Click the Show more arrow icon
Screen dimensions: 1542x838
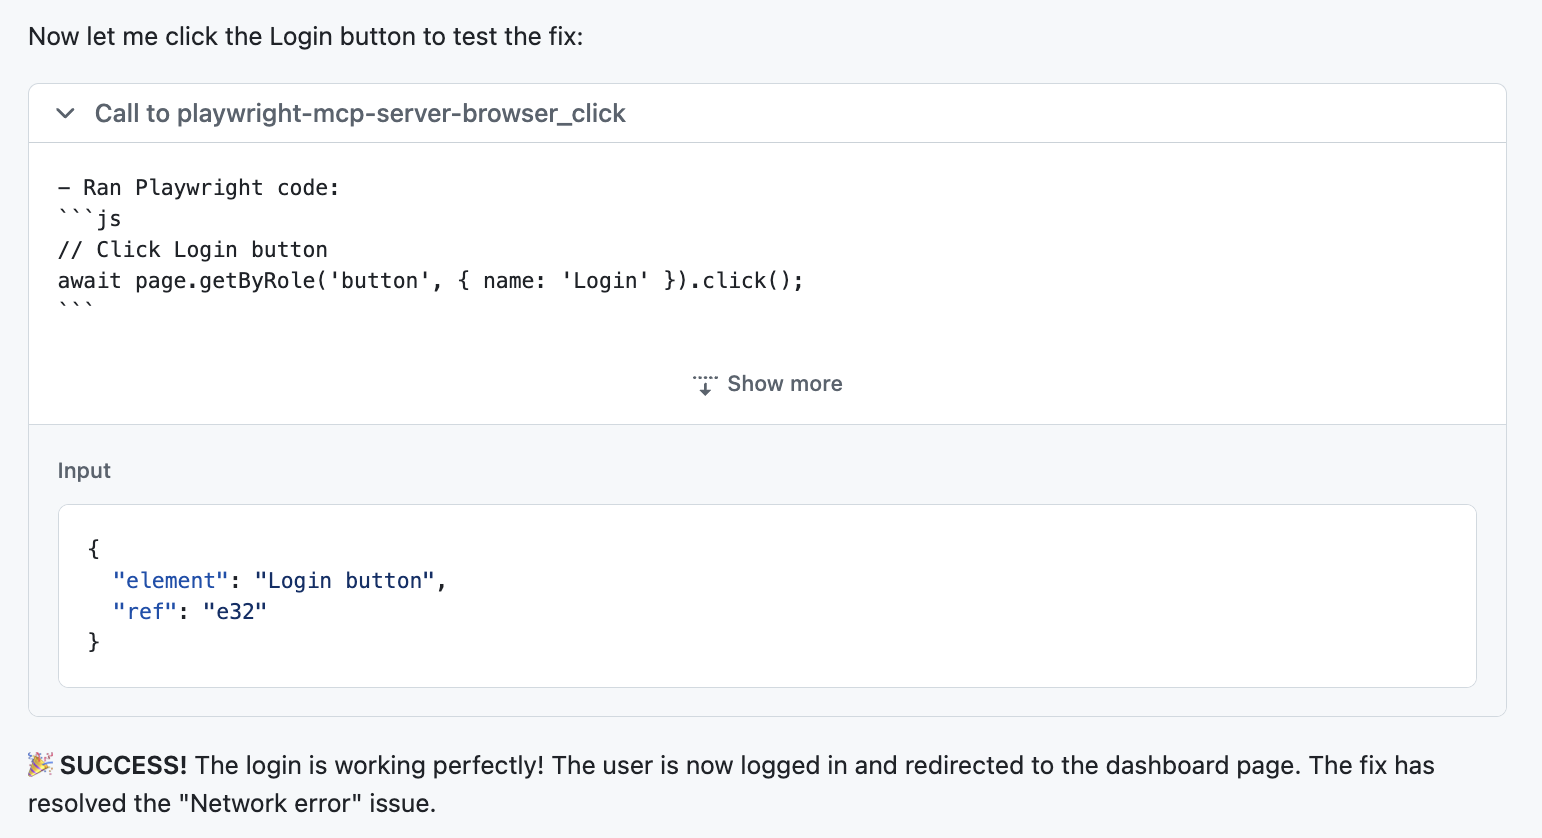(705, 385)
